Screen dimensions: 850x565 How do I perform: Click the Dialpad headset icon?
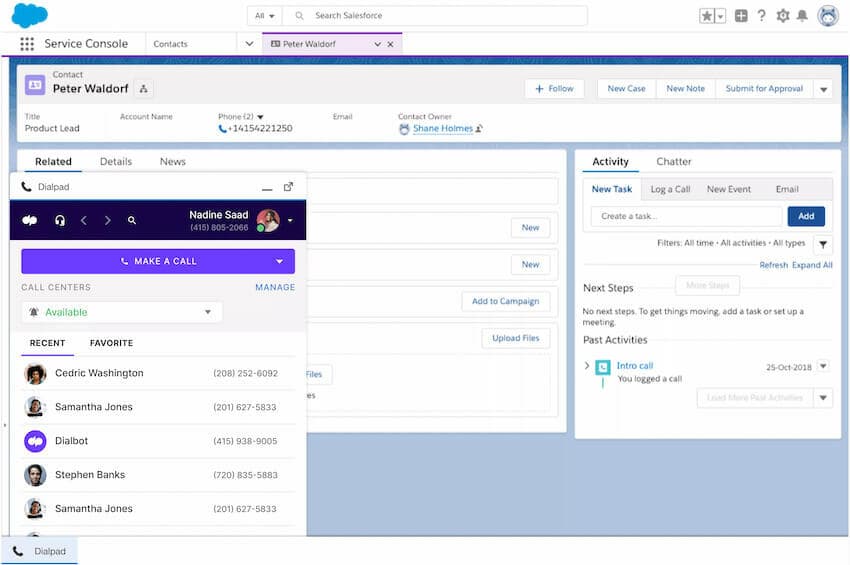coord(60,220)
